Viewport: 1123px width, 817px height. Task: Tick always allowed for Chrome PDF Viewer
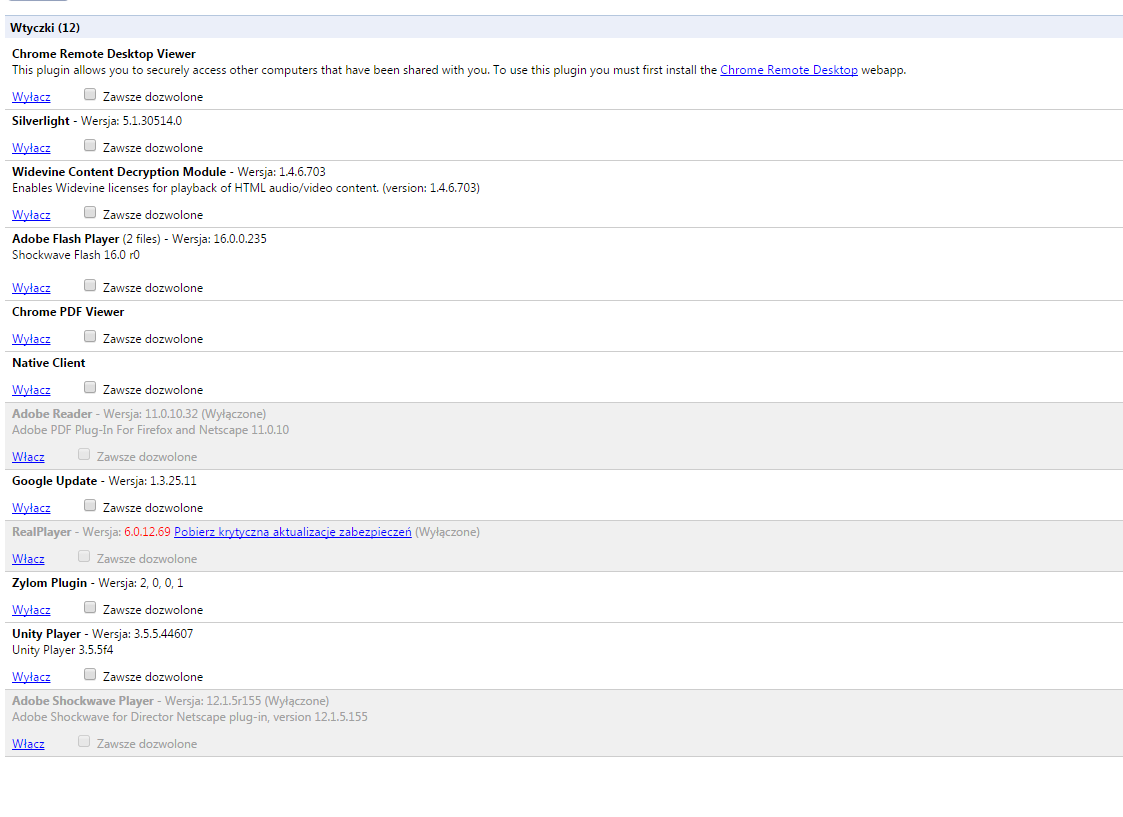90,337
